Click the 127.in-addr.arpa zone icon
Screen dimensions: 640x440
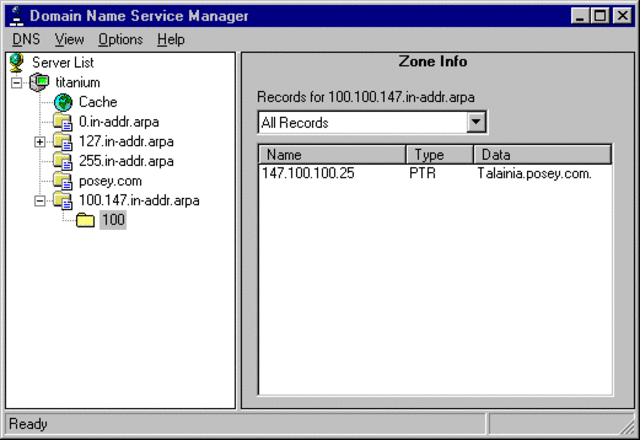(x=63, y=141)
